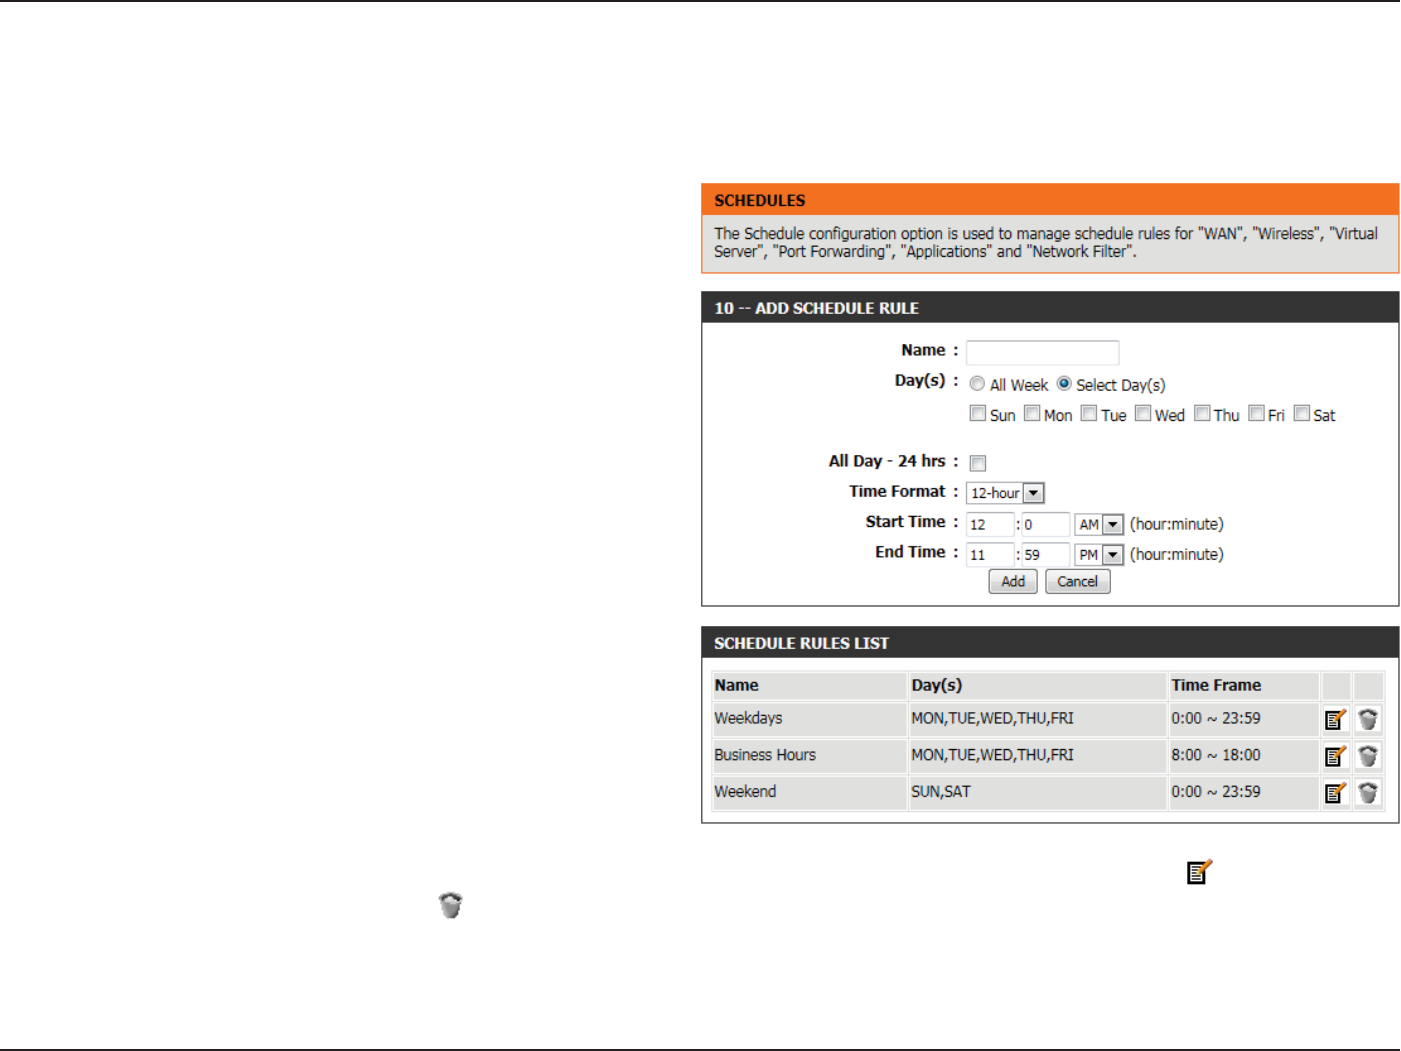Click the Weekdays row MON,TUE,WED,THU,FRI days cell

point(1037,719)
